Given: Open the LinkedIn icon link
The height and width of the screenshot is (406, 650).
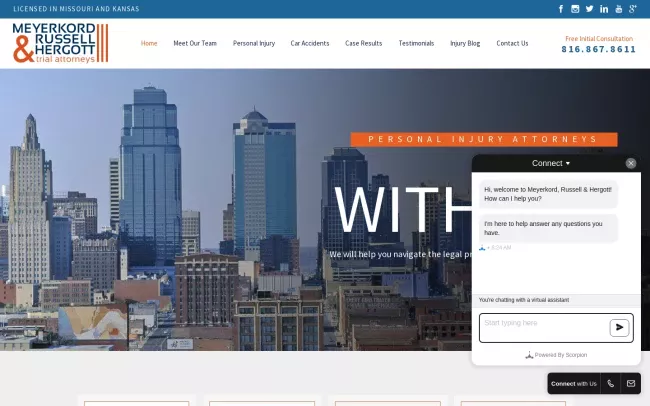Looking at the screenshot, I should click(604, 9).
